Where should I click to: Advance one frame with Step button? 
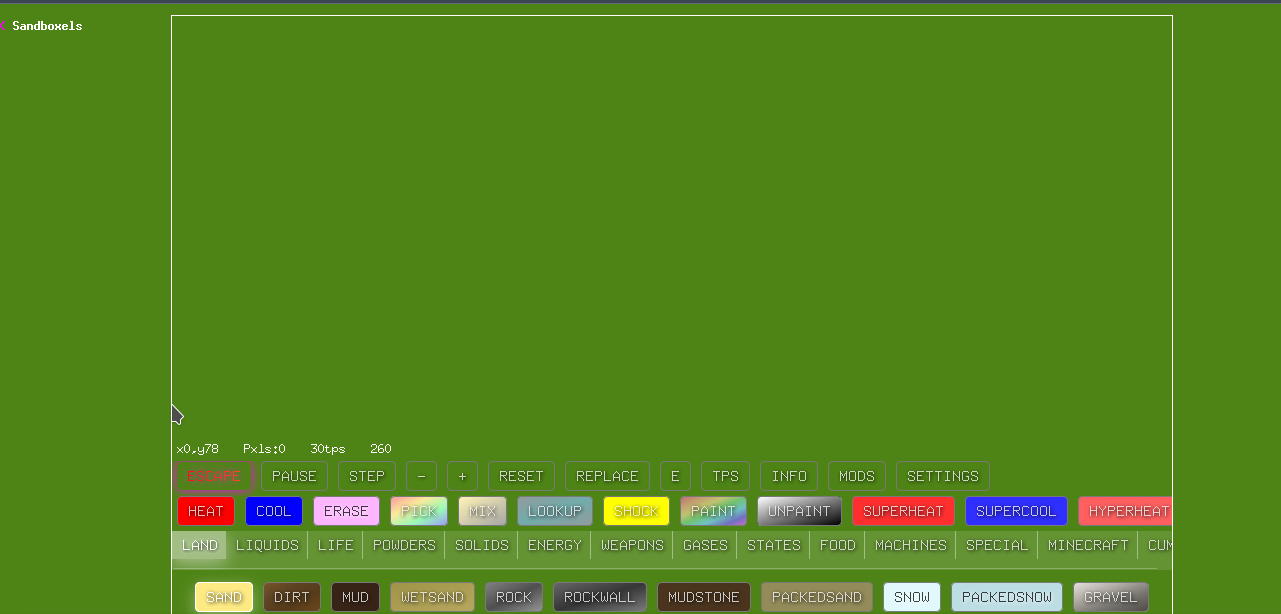(367, 476)
